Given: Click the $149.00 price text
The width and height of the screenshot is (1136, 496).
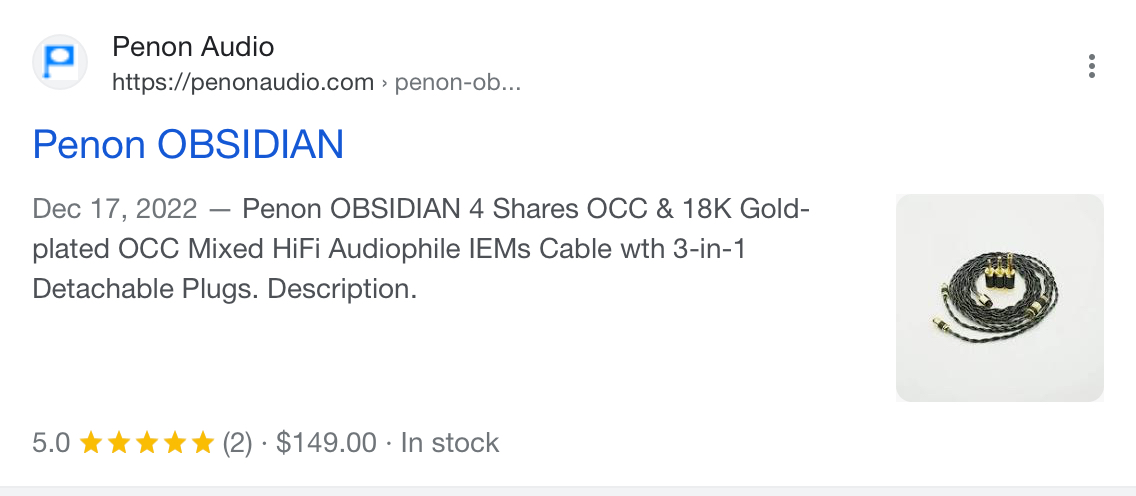Looking at the screenshot, I should (326, 442).
